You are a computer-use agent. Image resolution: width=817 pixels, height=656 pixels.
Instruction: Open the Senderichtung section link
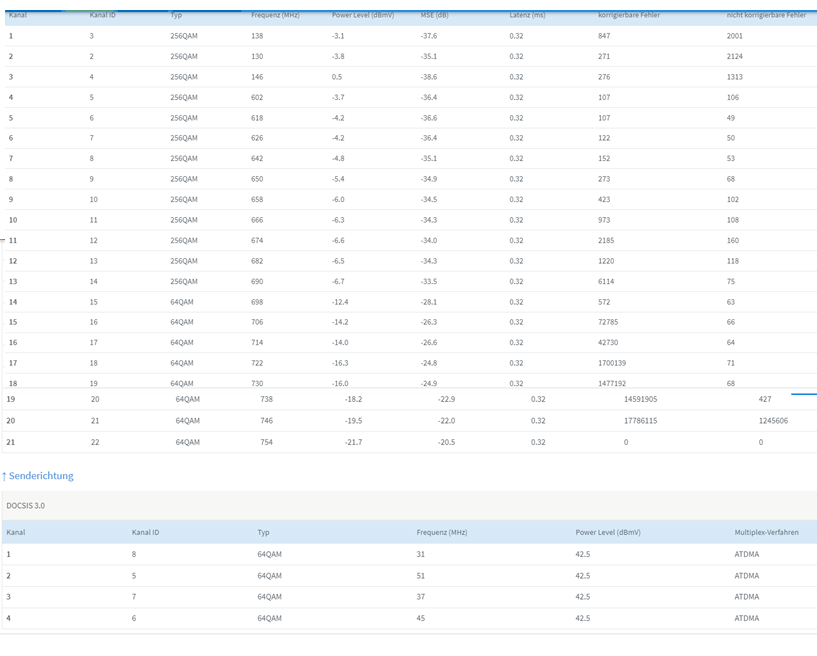coord(38,476)
